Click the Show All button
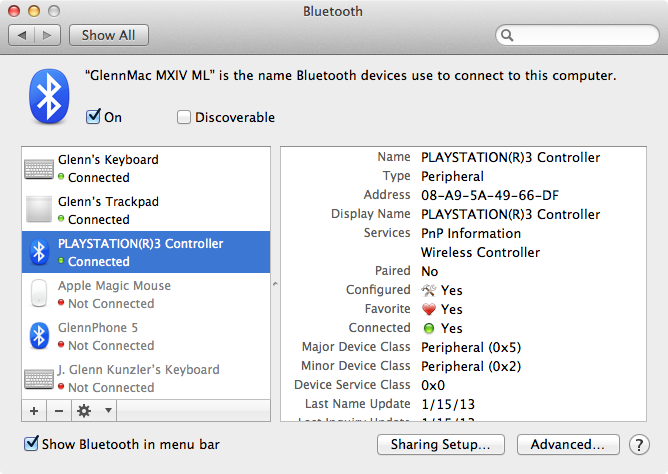The width and height of the screenshot is (668, 474). coord(109,35)
